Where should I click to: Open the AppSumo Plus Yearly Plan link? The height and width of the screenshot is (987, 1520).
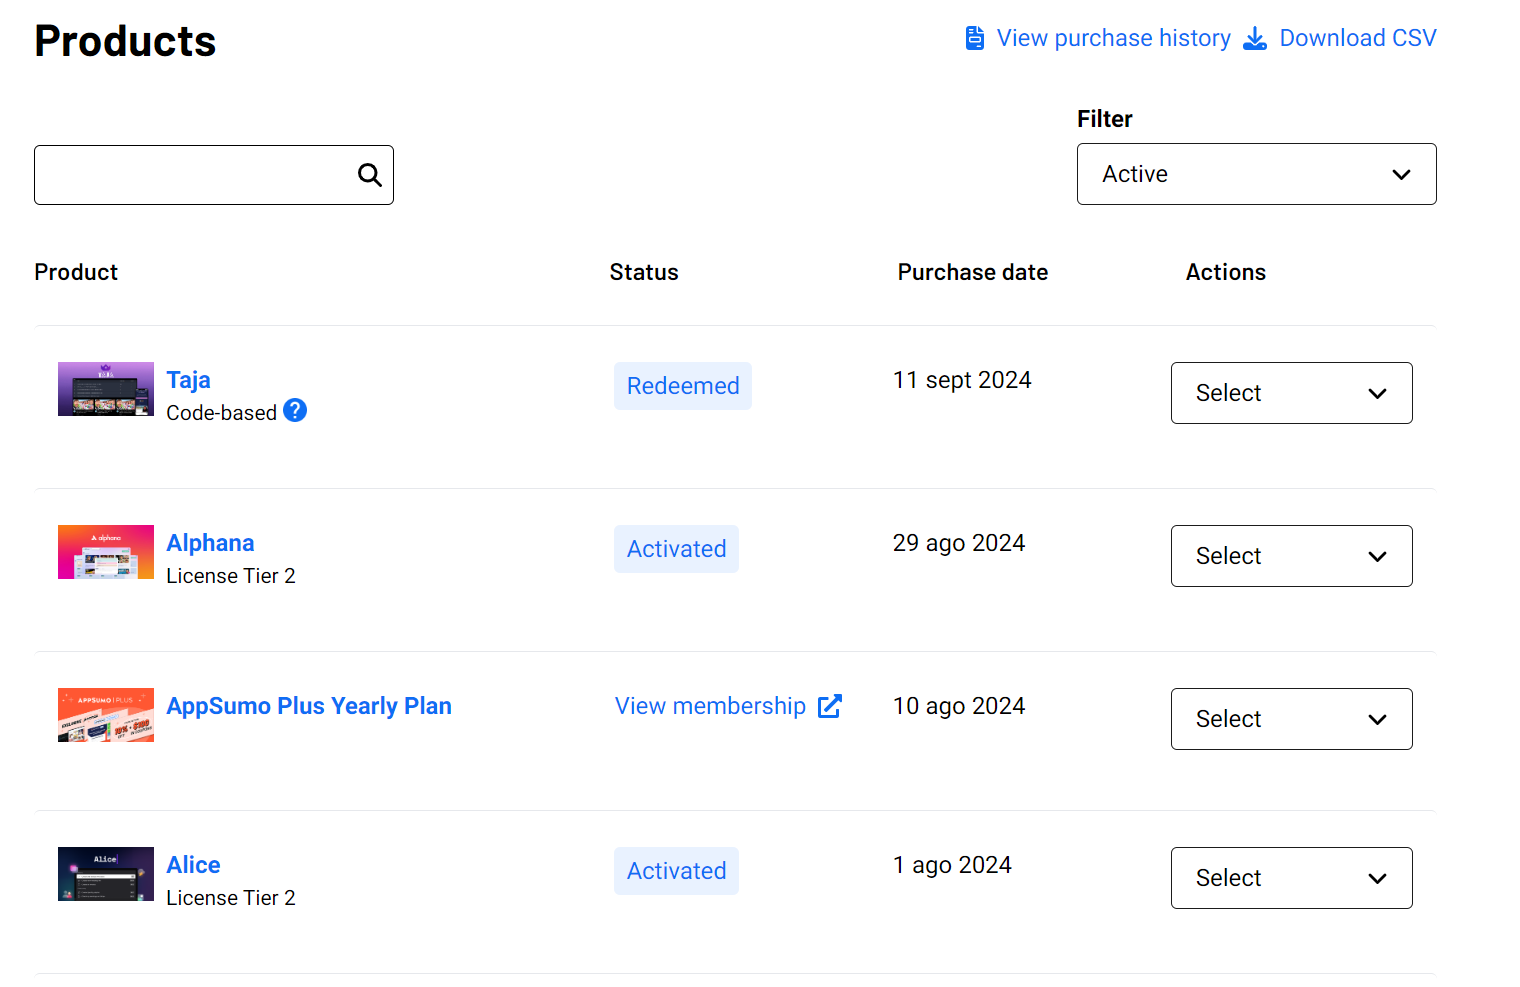[309, 706]
